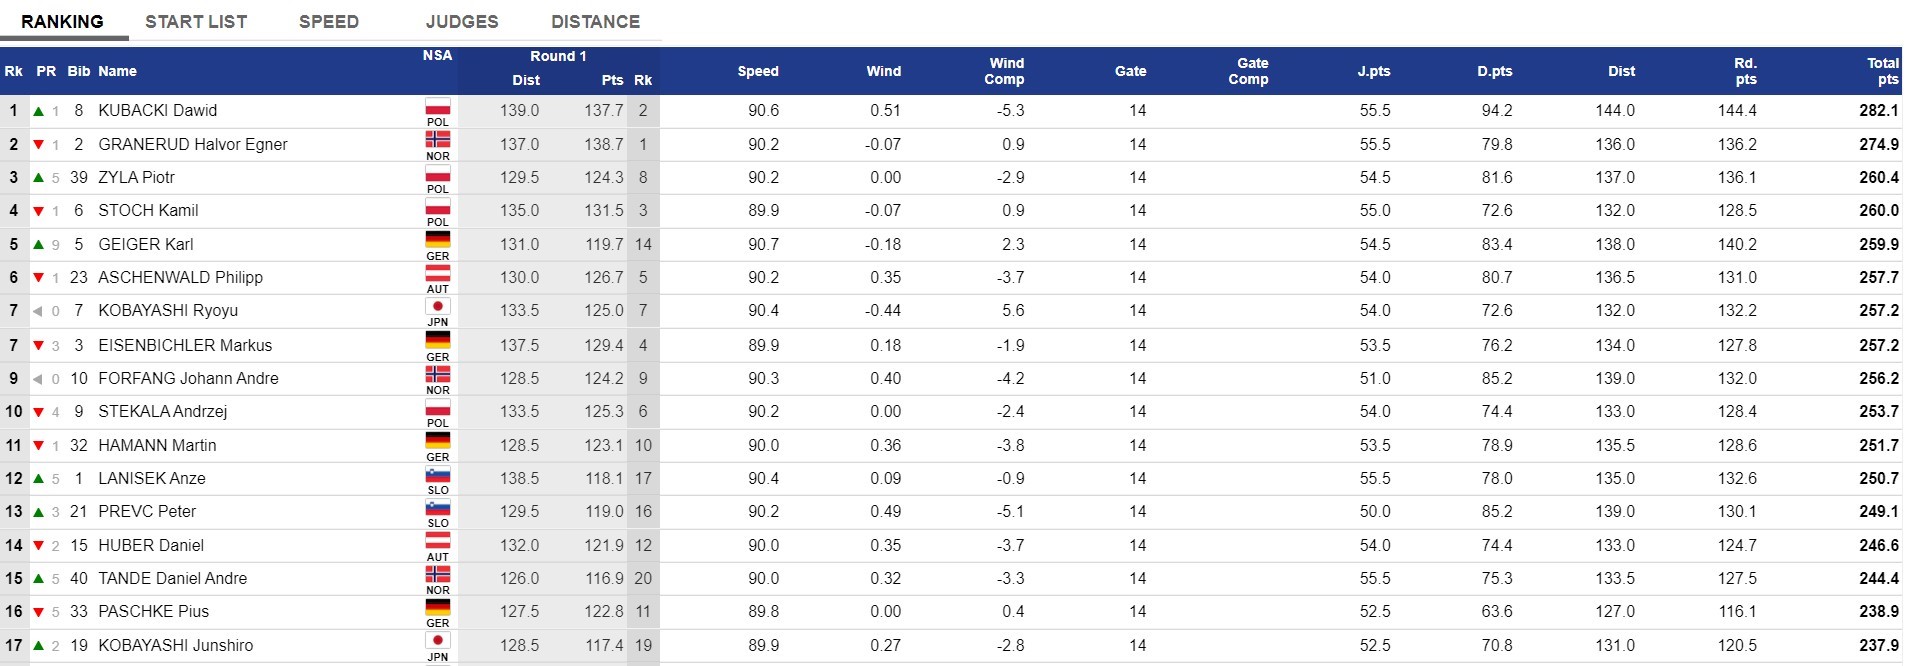Click gray no-change arrow beside FORFANG
The width and height of the screenshot is (1910, 666).
click(39, 379)
